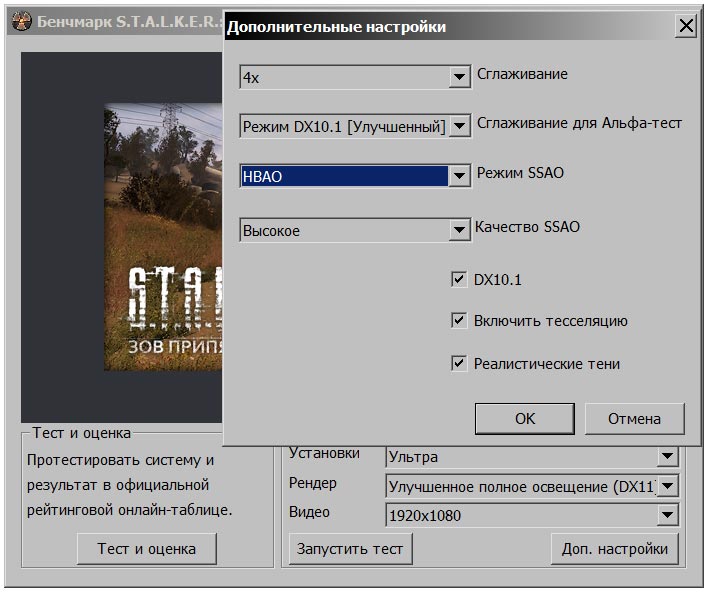Image resolution: width=709 pixels, height=593 pixels.
Task: Expand the Качество SSAO dropdown
Action: 459,231
